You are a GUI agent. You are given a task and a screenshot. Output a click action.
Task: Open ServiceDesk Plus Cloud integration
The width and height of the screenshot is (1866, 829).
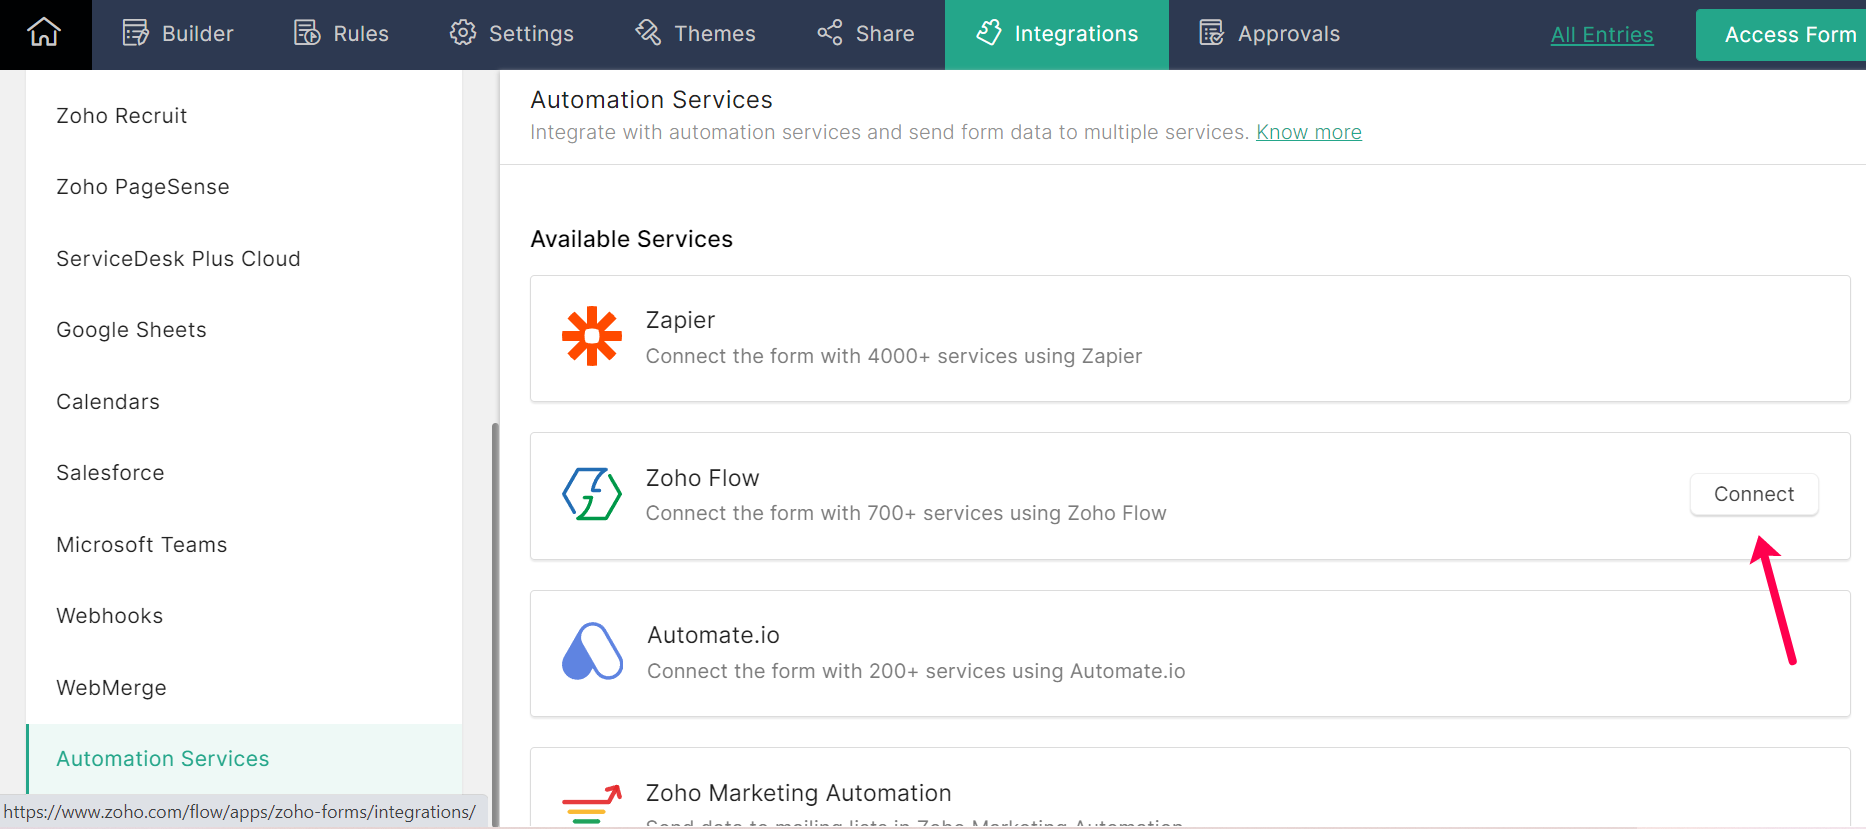[244, 259]
